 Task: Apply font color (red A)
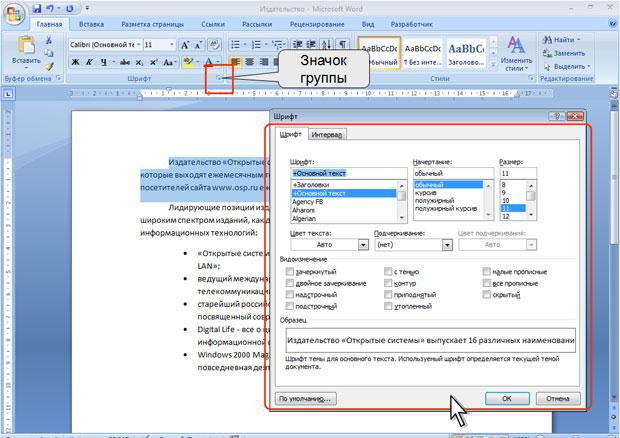[x=208, y=62]
